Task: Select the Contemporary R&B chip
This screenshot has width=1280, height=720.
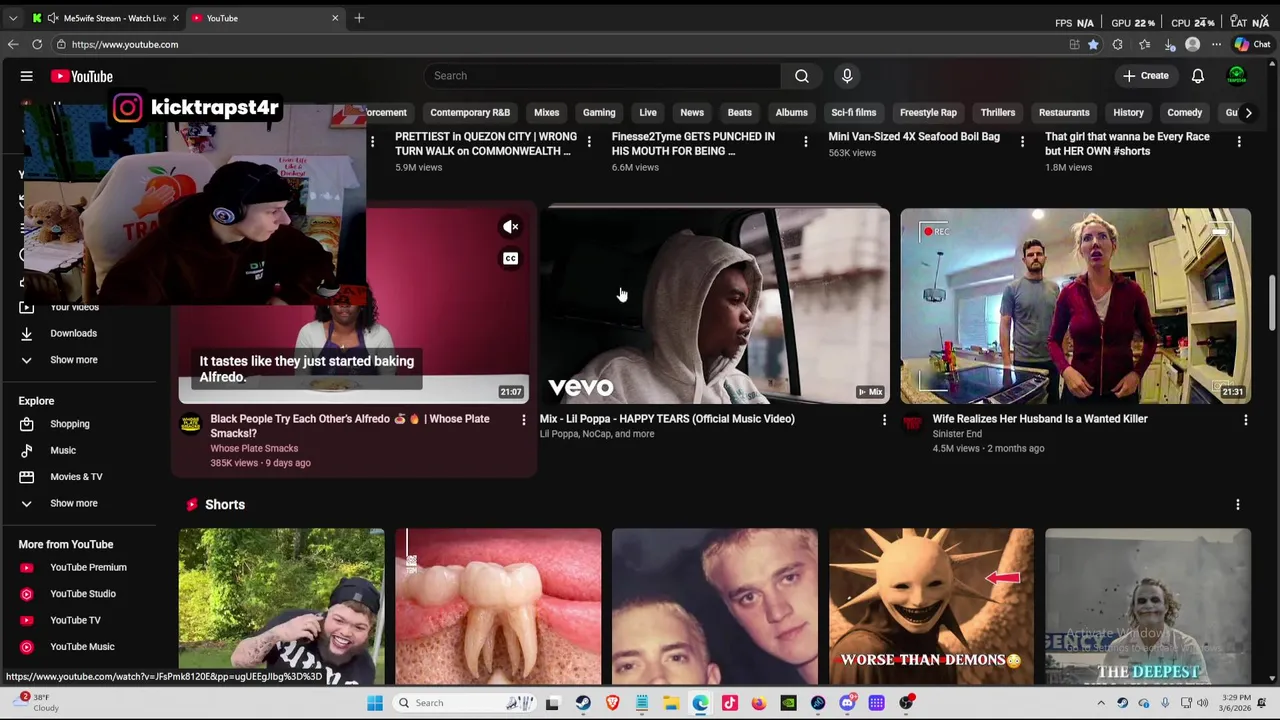Action: (470, 113)
